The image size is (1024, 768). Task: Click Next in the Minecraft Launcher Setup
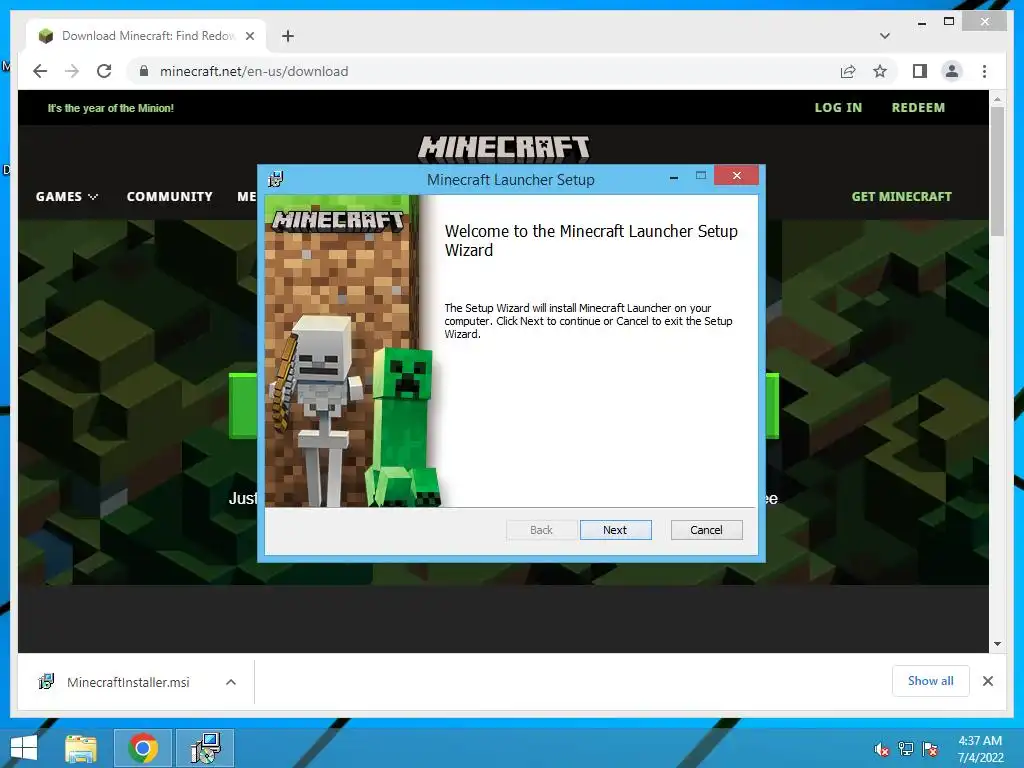coord(615,530)
